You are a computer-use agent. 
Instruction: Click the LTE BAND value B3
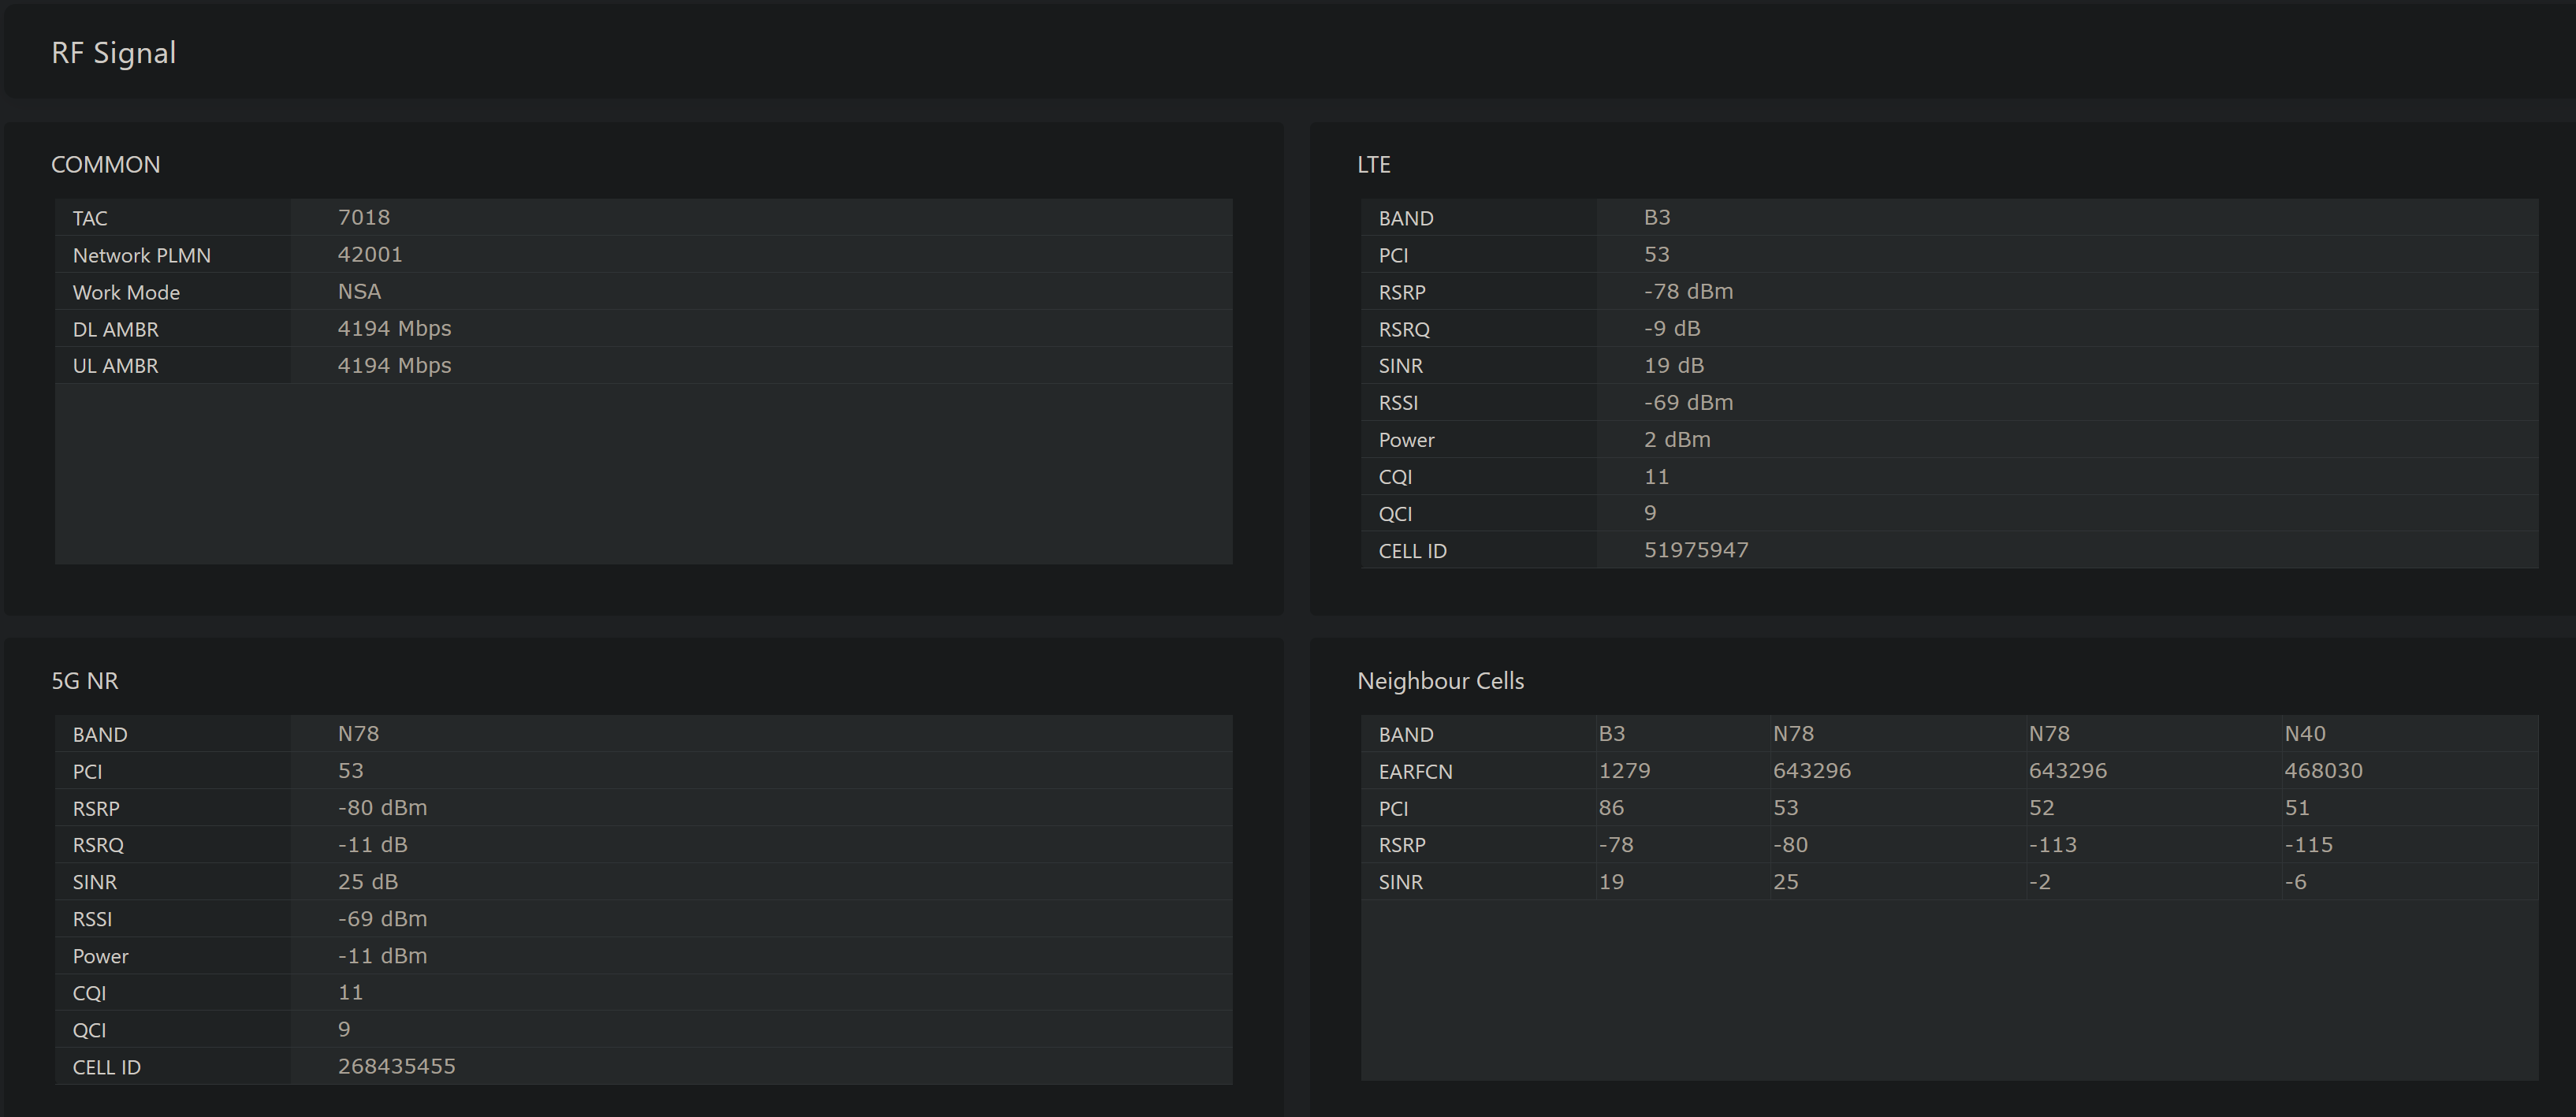[x=1656, y=217]
